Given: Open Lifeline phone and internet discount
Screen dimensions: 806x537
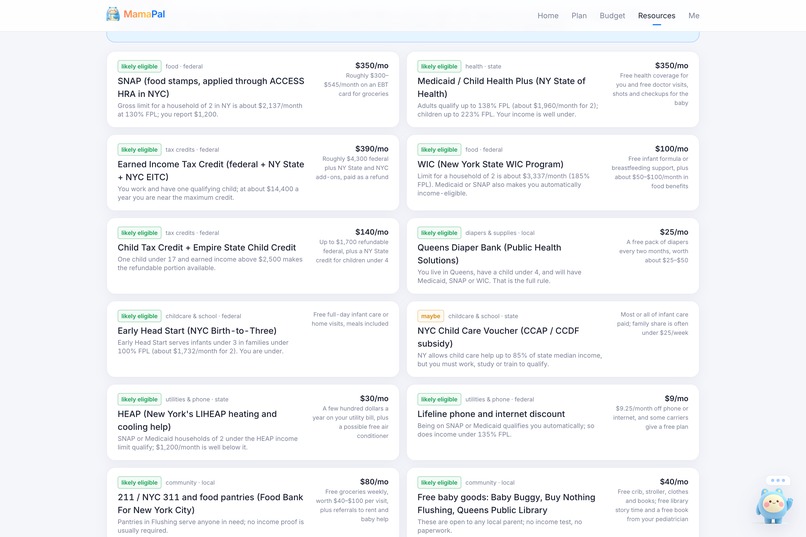Looking at the screenshot, I should [x=553, y=422].
